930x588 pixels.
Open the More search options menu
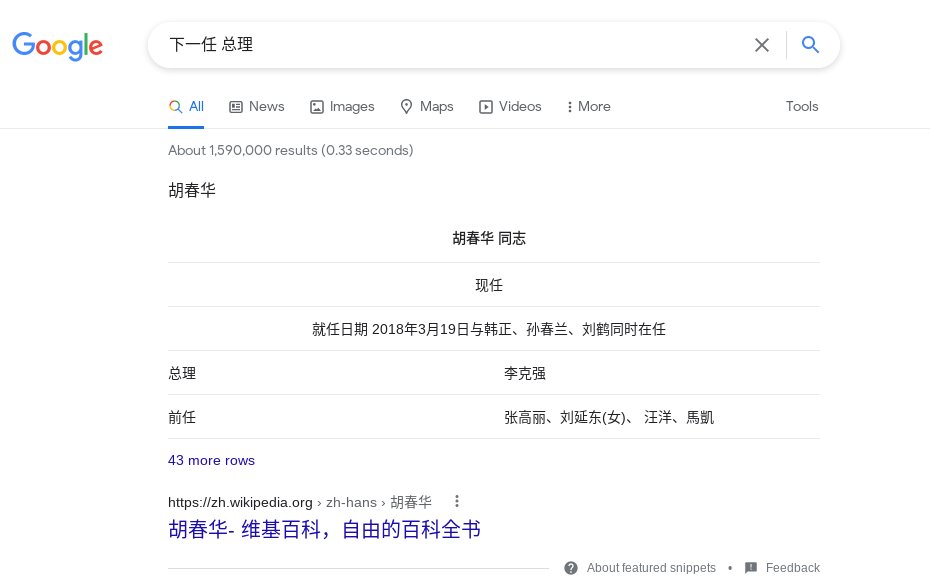point(588,106)
